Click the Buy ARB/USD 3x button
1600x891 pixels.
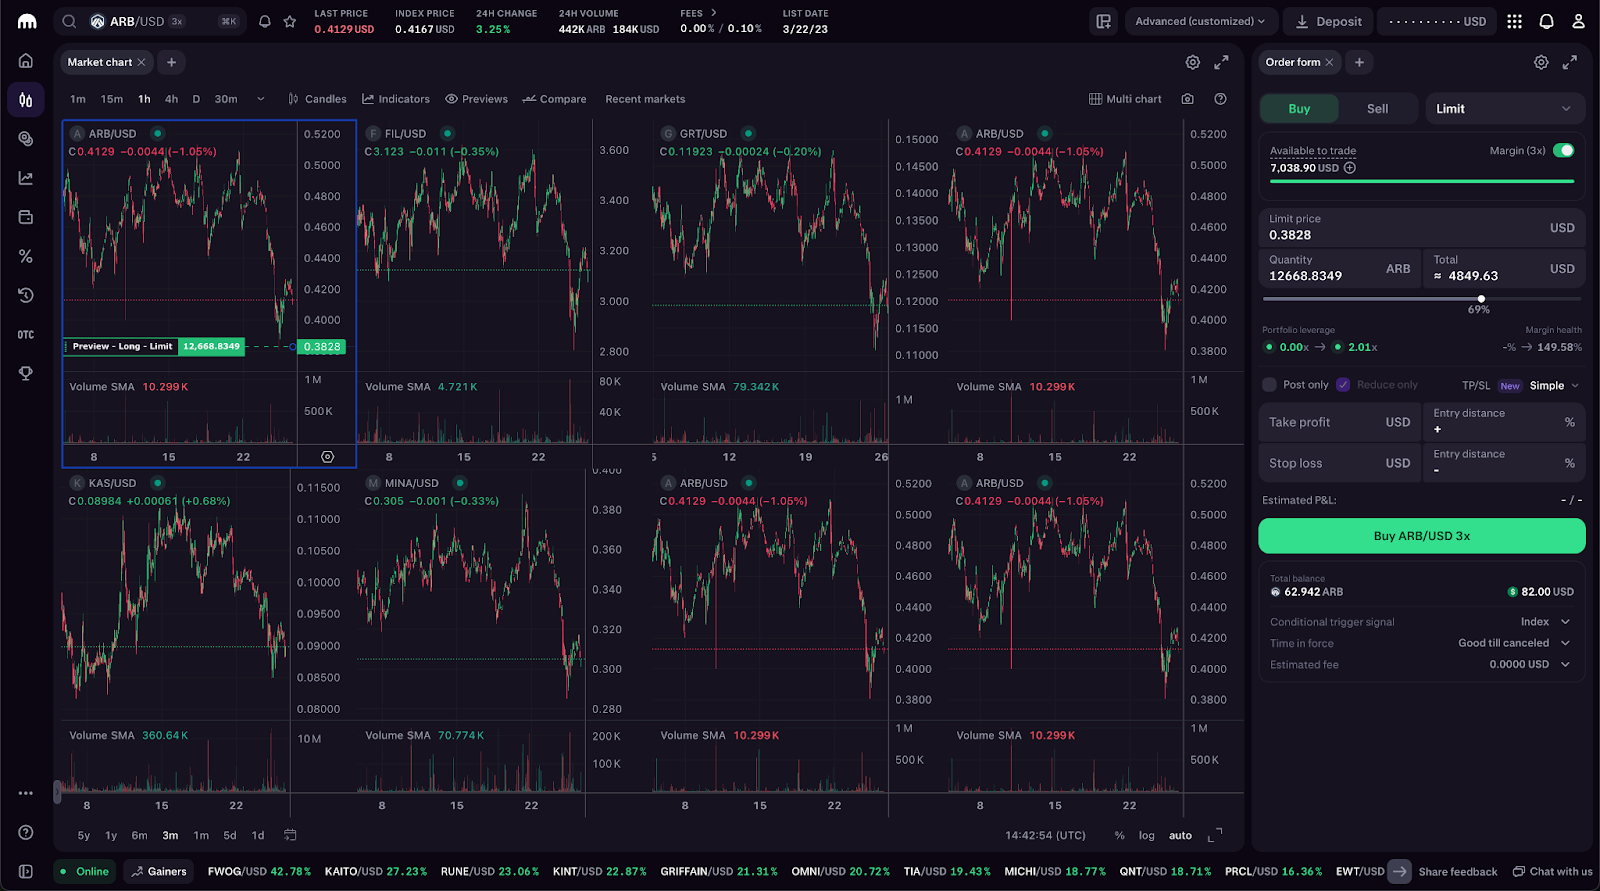pos(1421,536)
